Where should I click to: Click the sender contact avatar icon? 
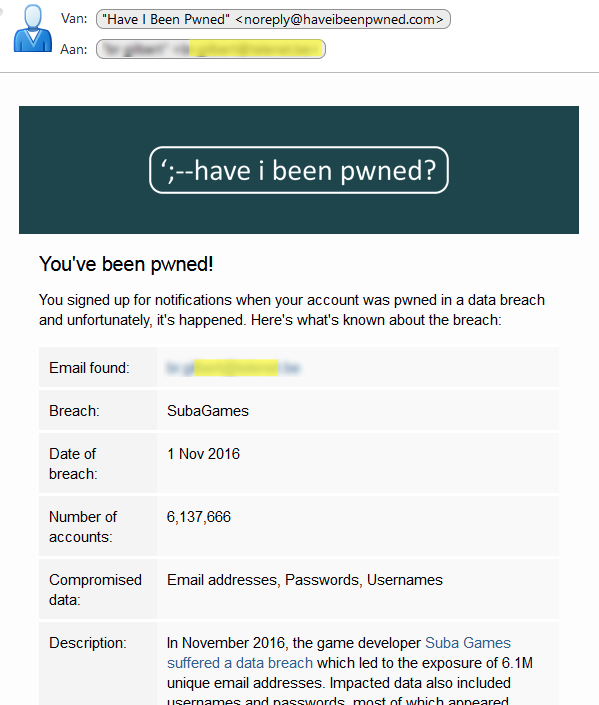coord(32,28)
